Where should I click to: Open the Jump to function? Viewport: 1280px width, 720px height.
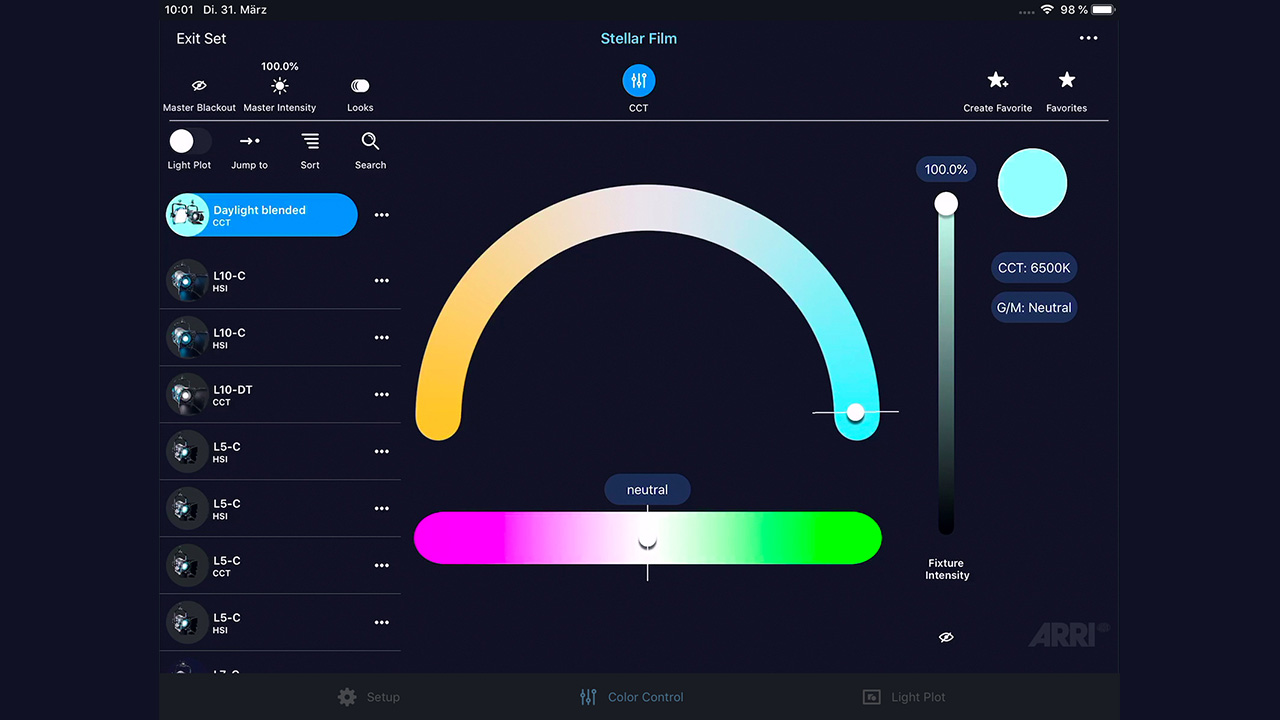249,142
